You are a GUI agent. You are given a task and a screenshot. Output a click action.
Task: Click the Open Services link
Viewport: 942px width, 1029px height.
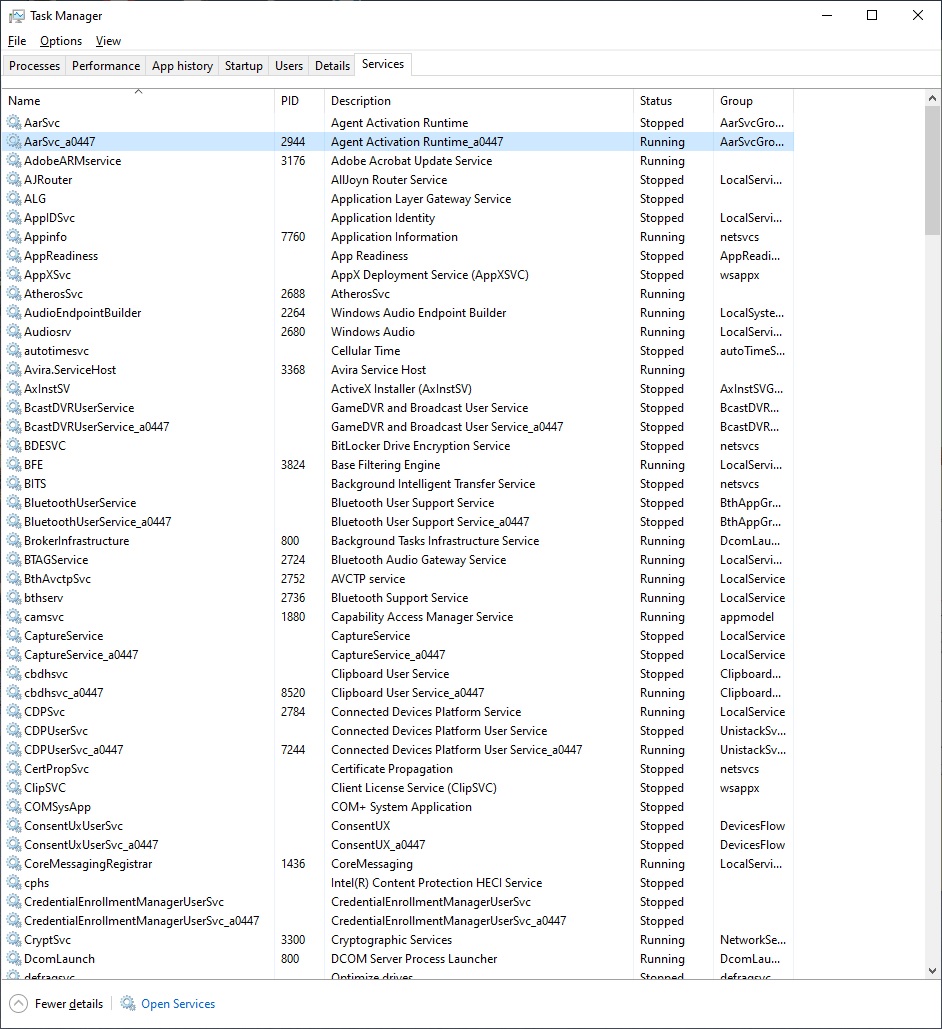point(178,1003)
